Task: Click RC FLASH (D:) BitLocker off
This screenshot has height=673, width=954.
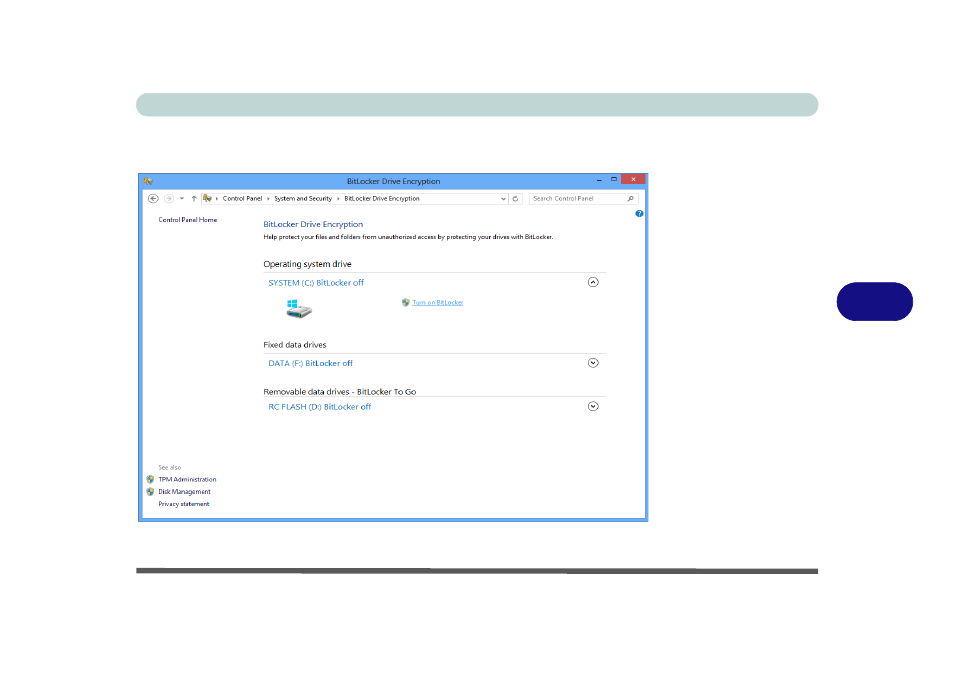Action: [x=319, y=407]
